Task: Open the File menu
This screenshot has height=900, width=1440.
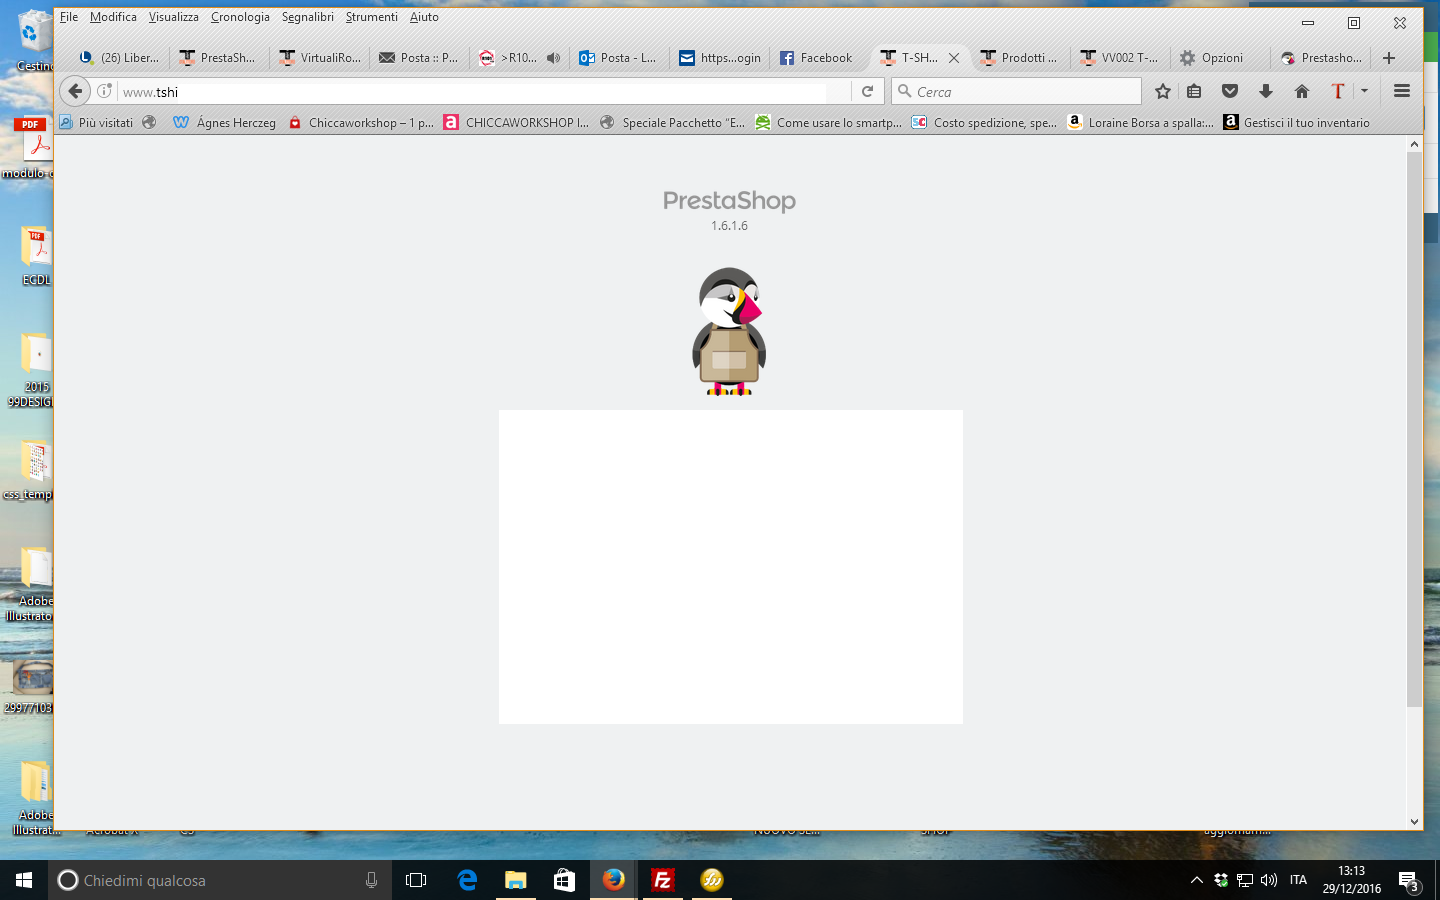Action: tap(69, 17)
